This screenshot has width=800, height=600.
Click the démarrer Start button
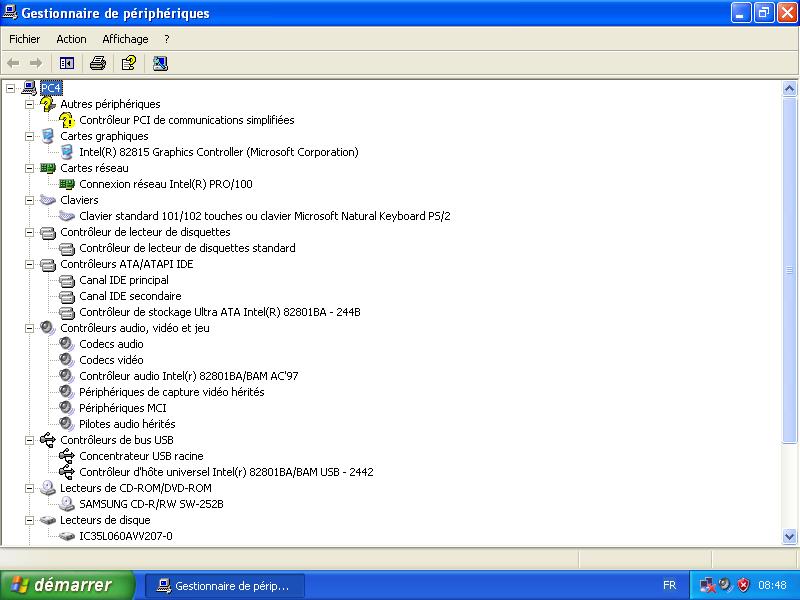point(66,585)
